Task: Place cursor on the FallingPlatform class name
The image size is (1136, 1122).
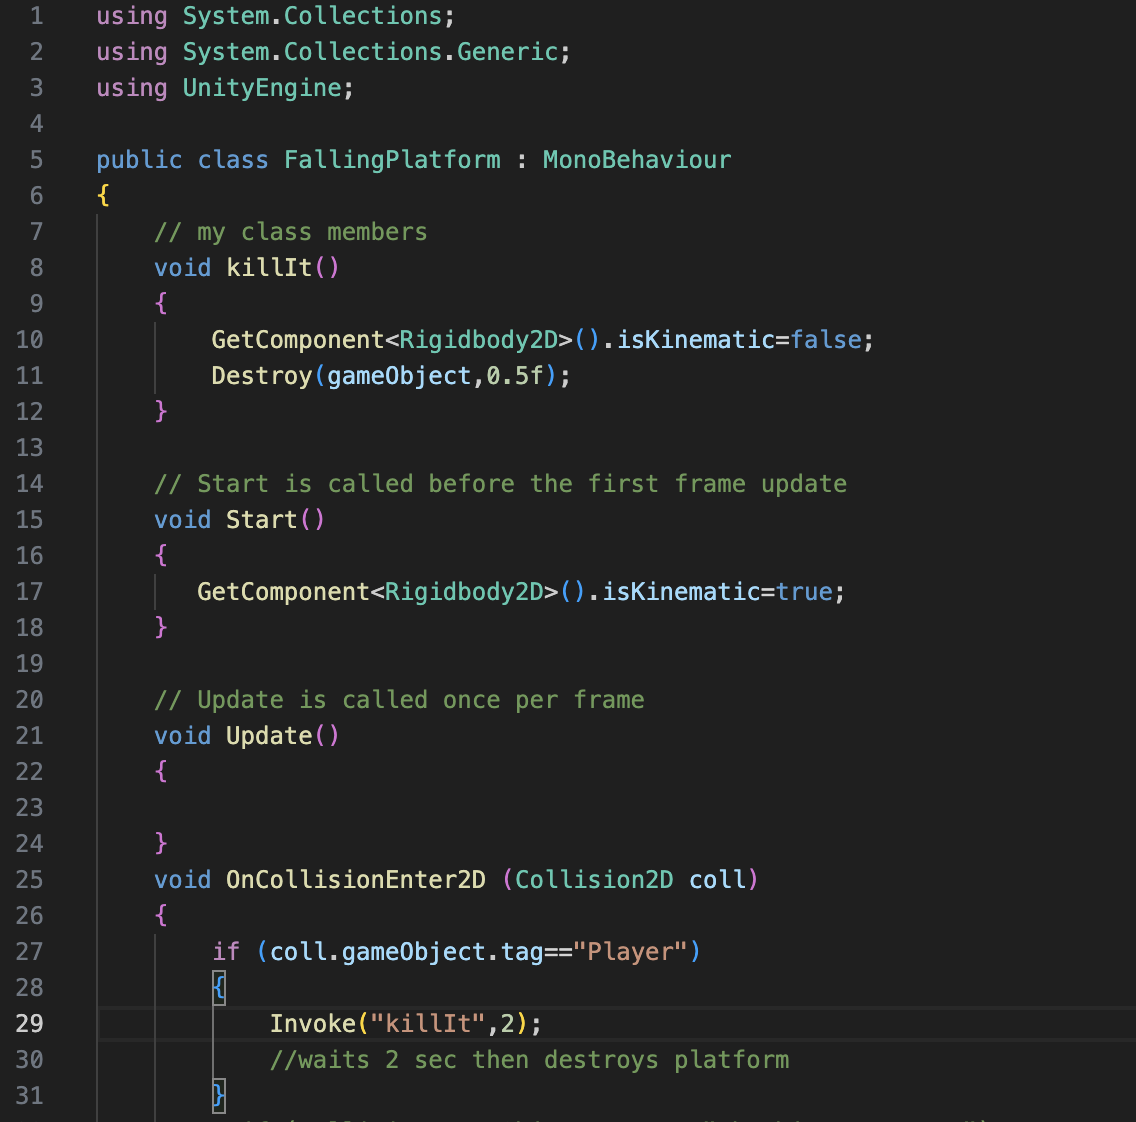Action: [392, 160]
